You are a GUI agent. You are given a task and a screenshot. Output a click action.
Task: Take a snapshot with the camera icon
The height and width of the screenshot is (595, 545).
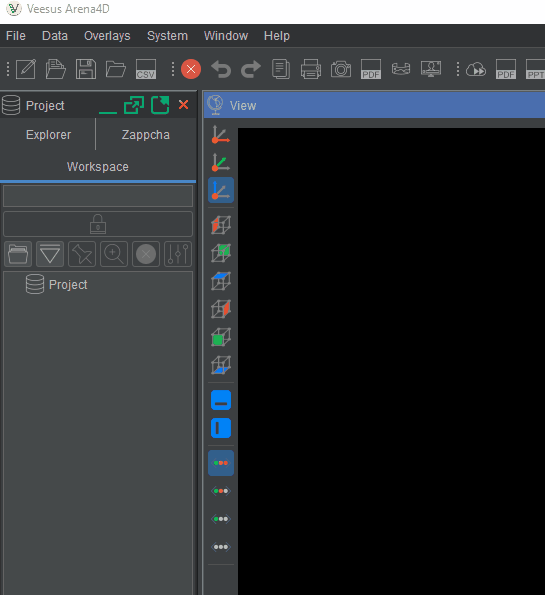(x=341, y=69)
